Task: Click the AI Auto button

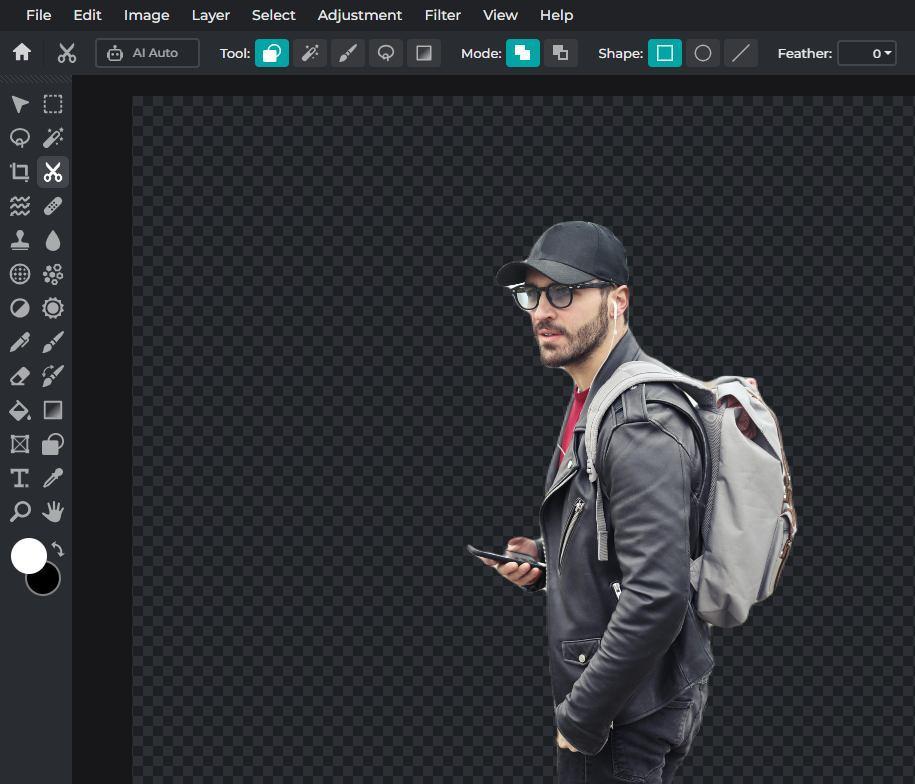Action: coord(147,53)
